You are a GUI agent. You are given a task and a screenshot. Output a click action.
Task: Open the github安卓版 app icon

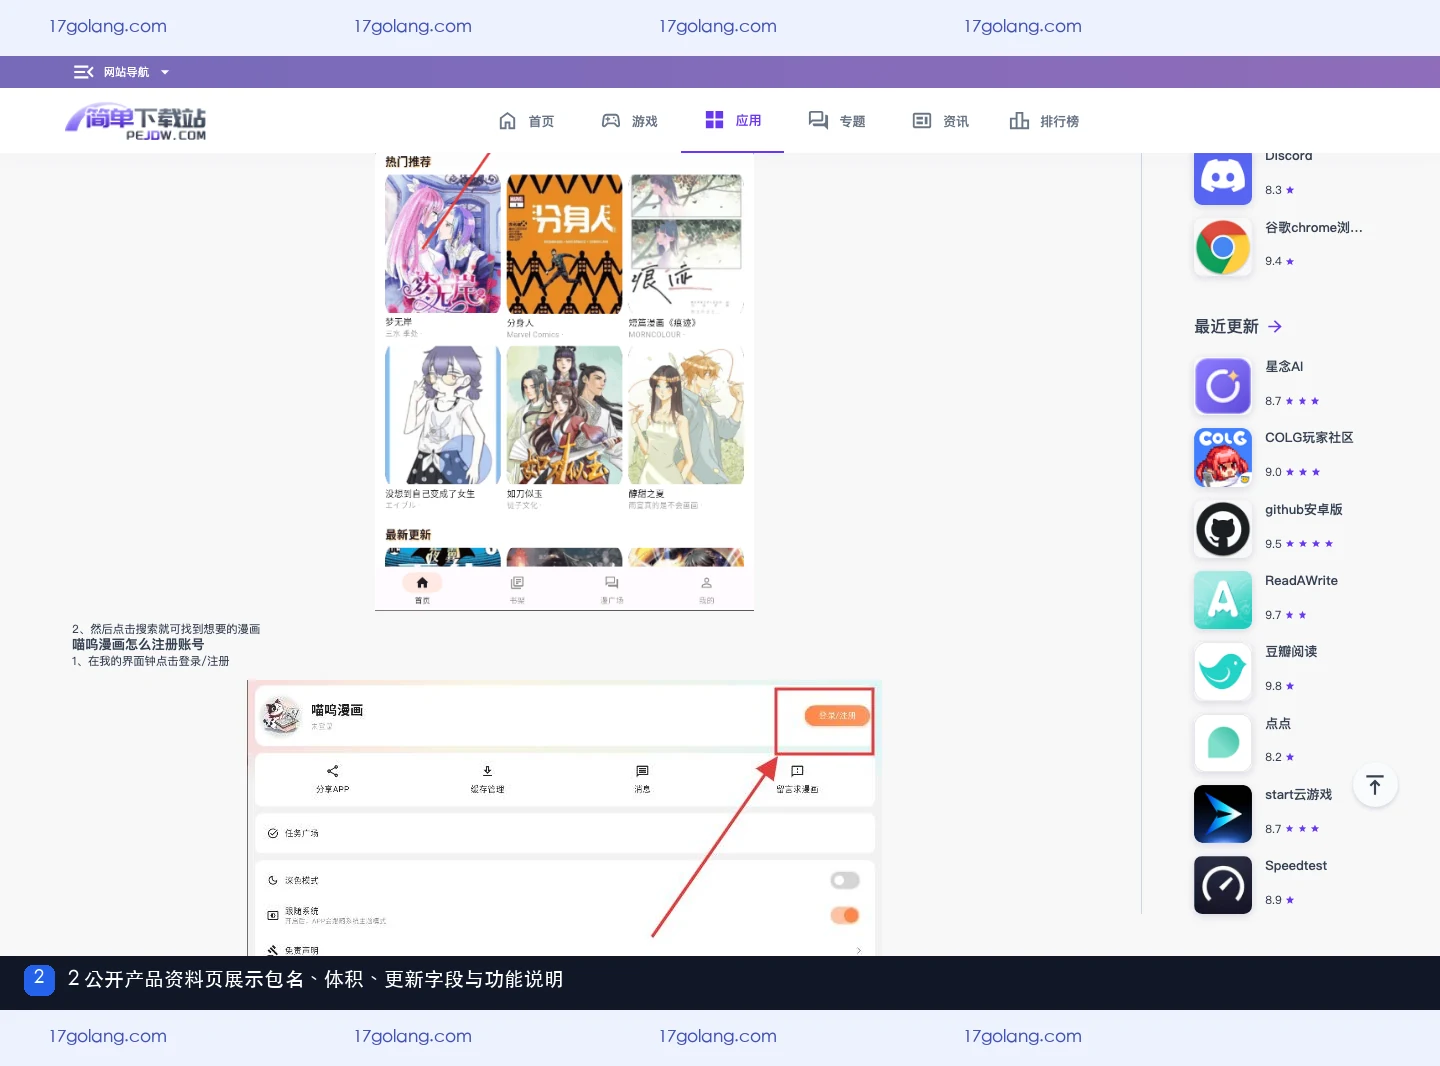tap(1222, 529)
